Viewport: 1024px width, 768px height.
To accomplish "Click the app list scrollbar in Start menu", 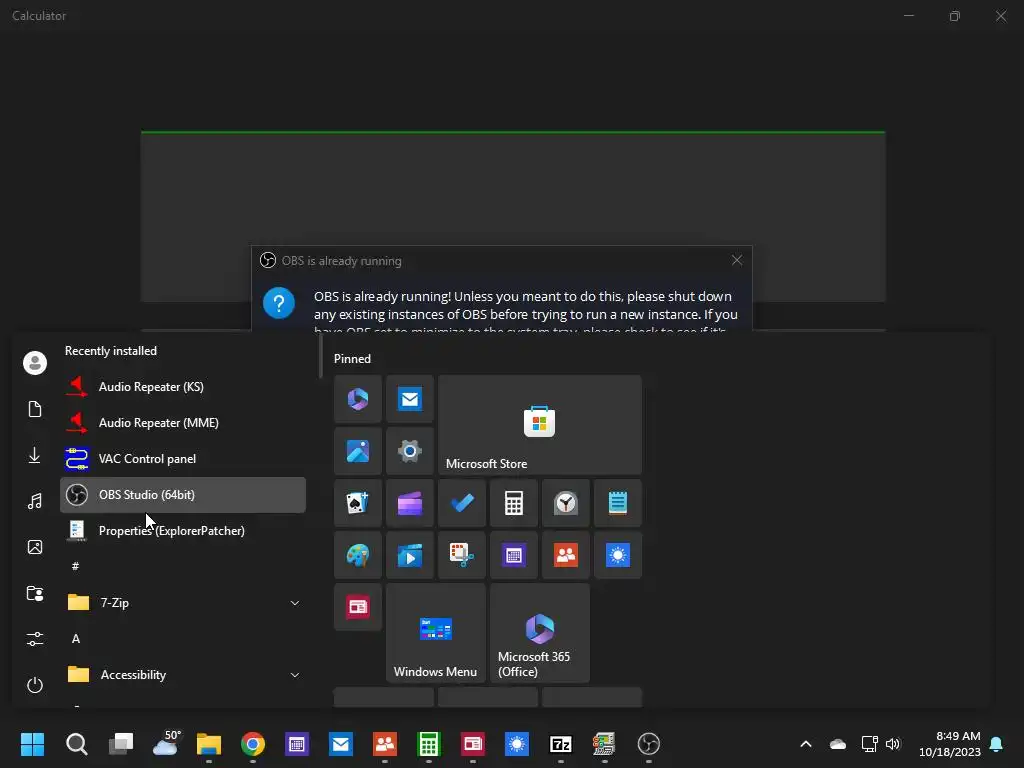I will coord(321,359).
